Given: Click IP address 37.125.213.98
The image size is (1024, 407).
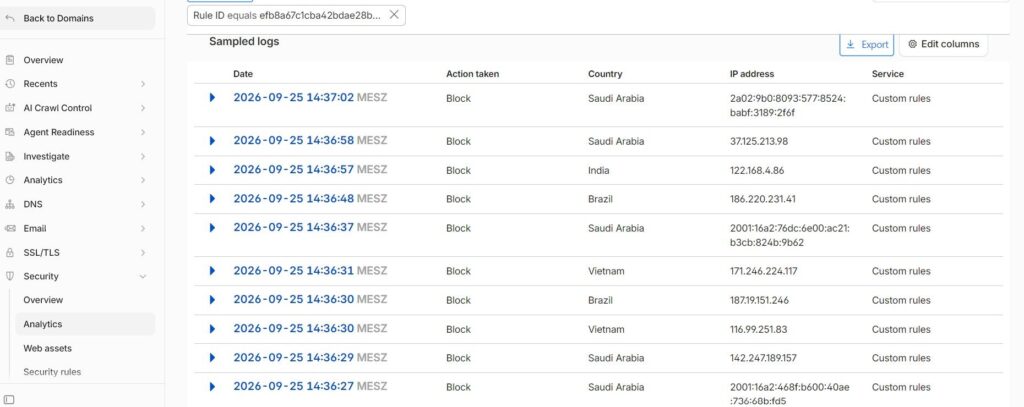Looking at the screenshot, I should click(759, 141).
